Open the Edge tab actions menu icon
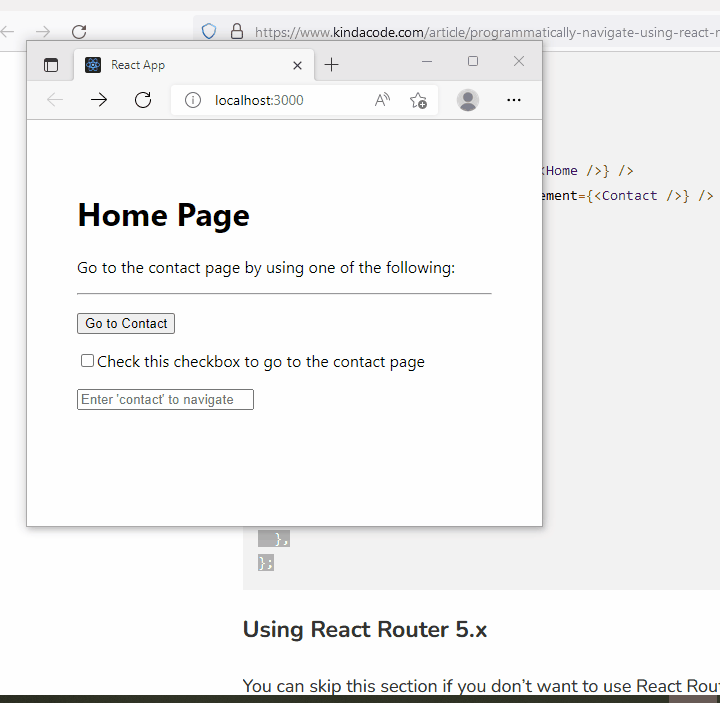The image size is (720, 703). tap(51, 65)
